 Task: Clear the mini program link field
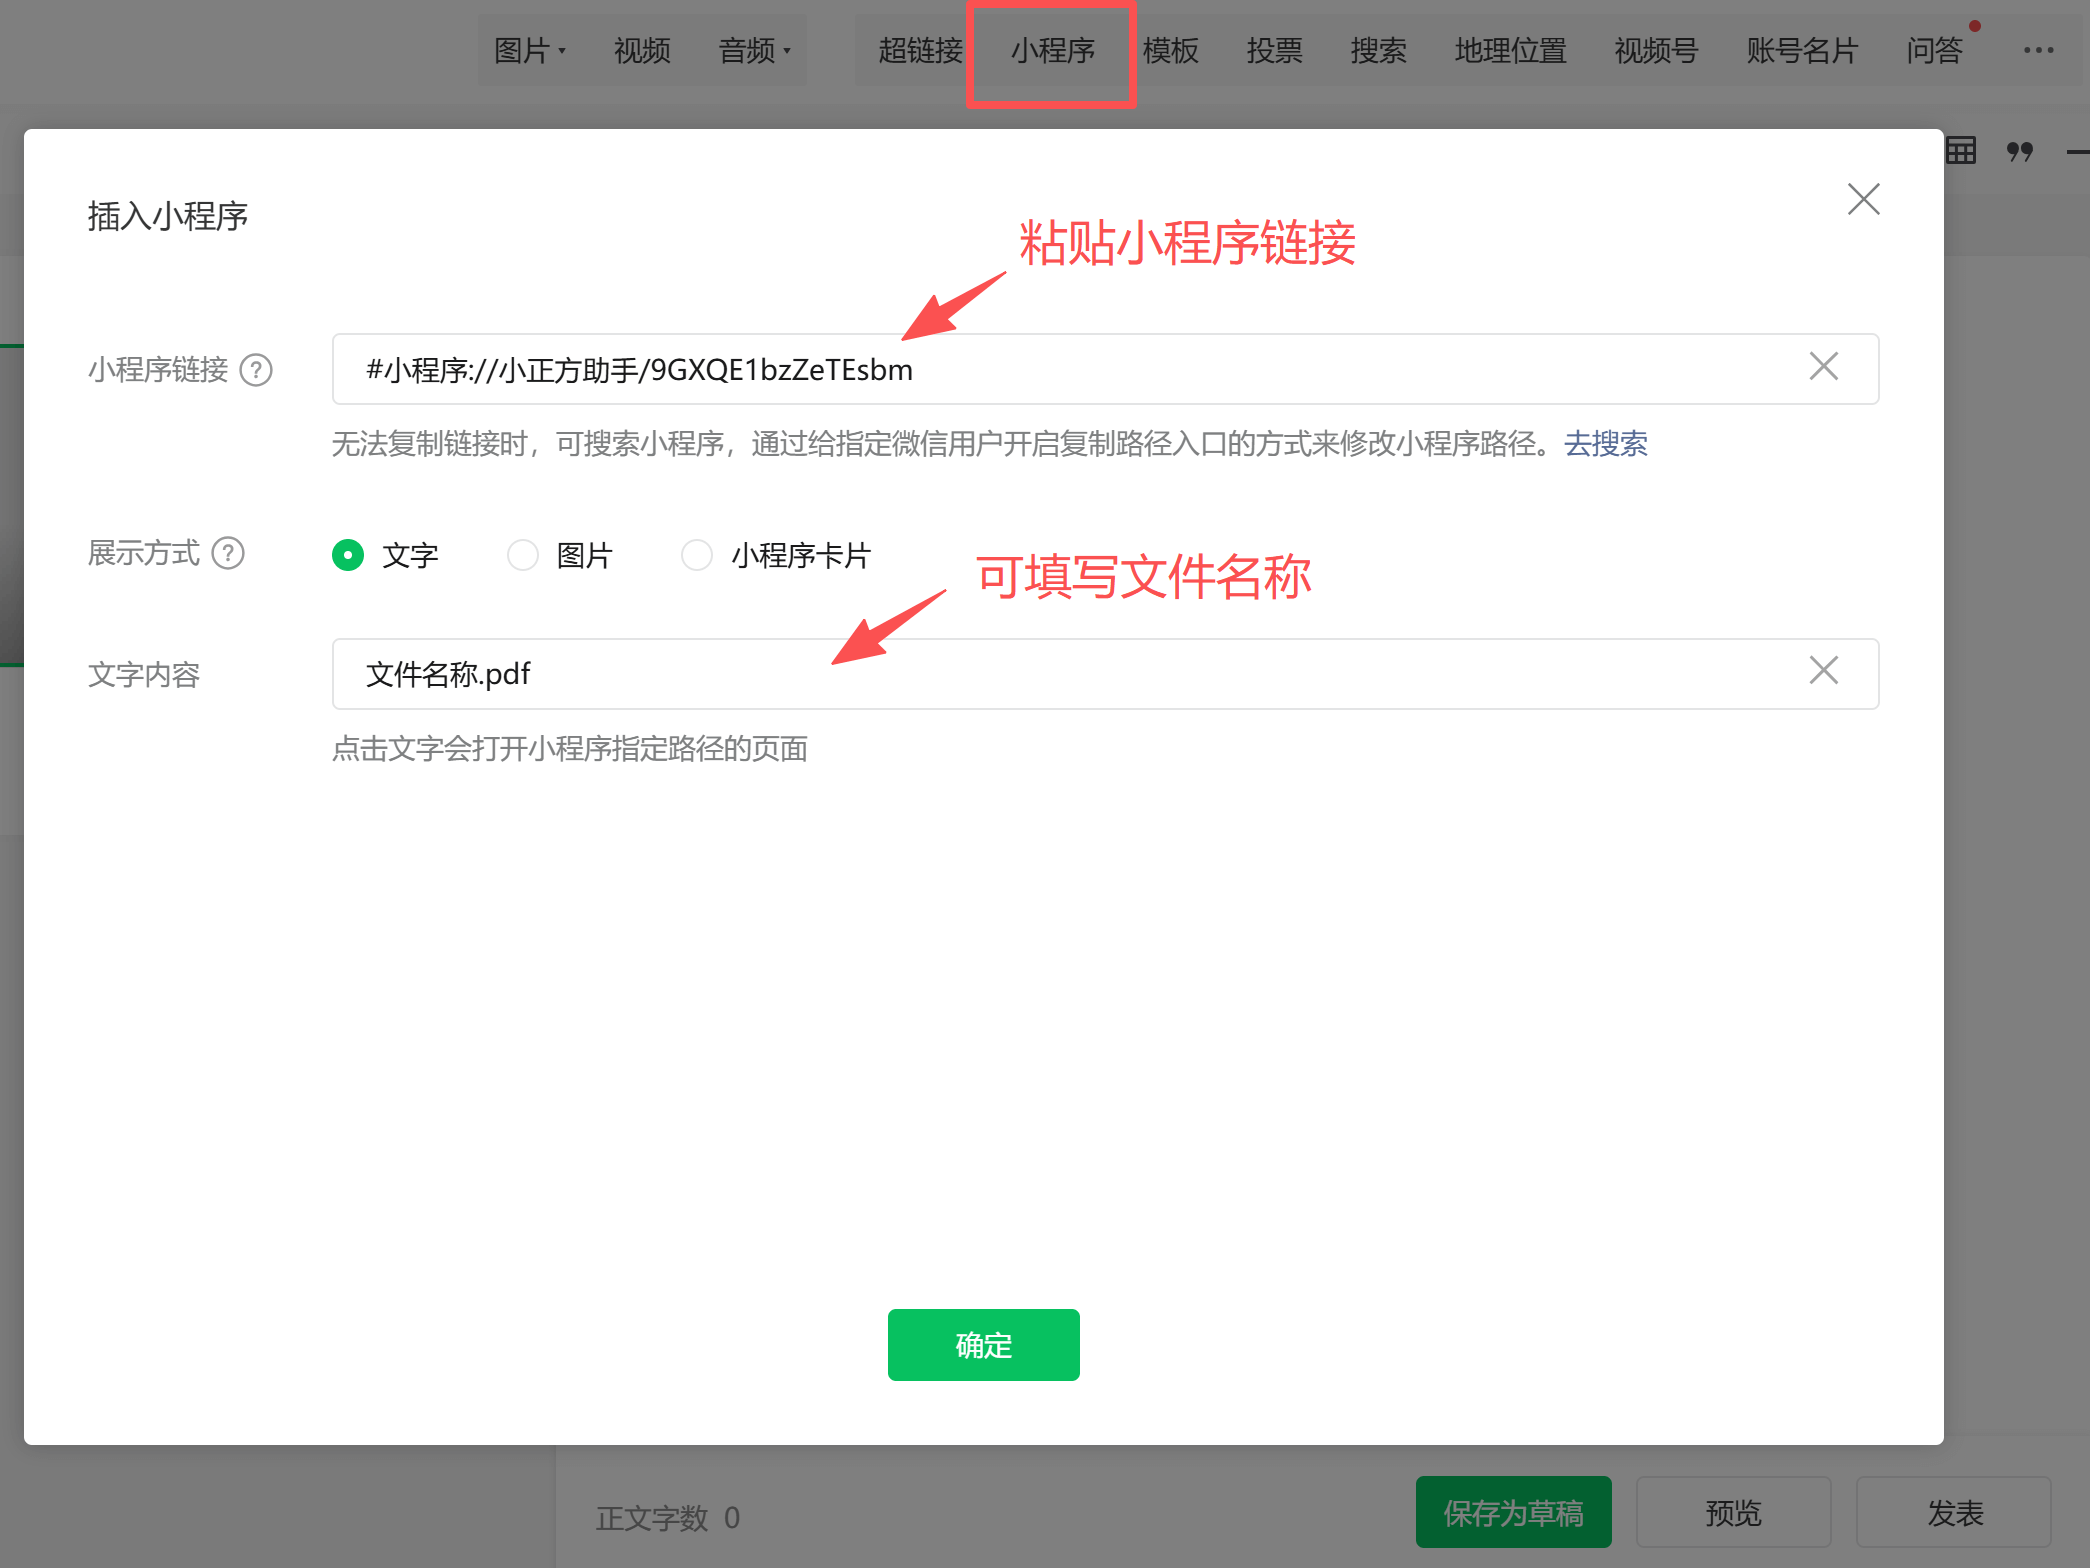coord(1823,367)
